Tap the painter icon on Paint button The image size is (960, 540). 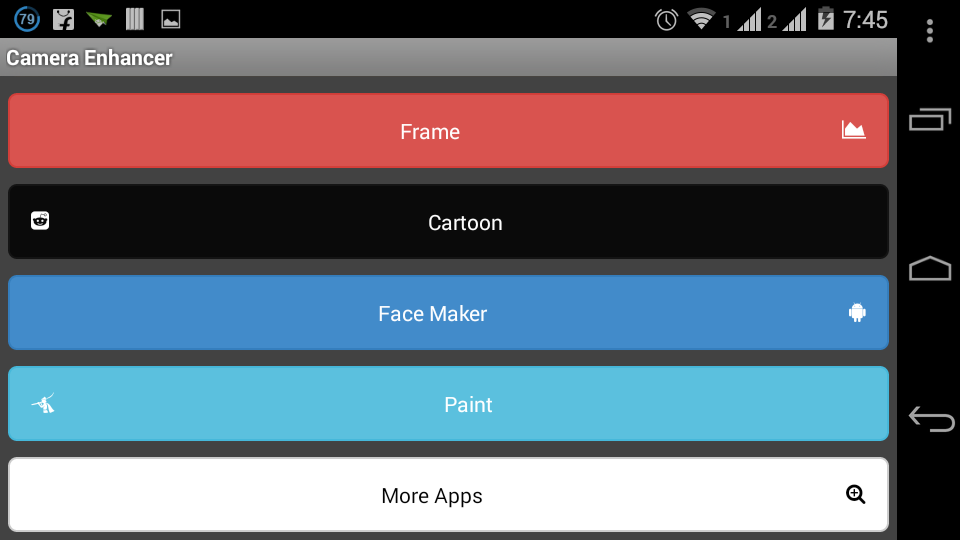42,404
